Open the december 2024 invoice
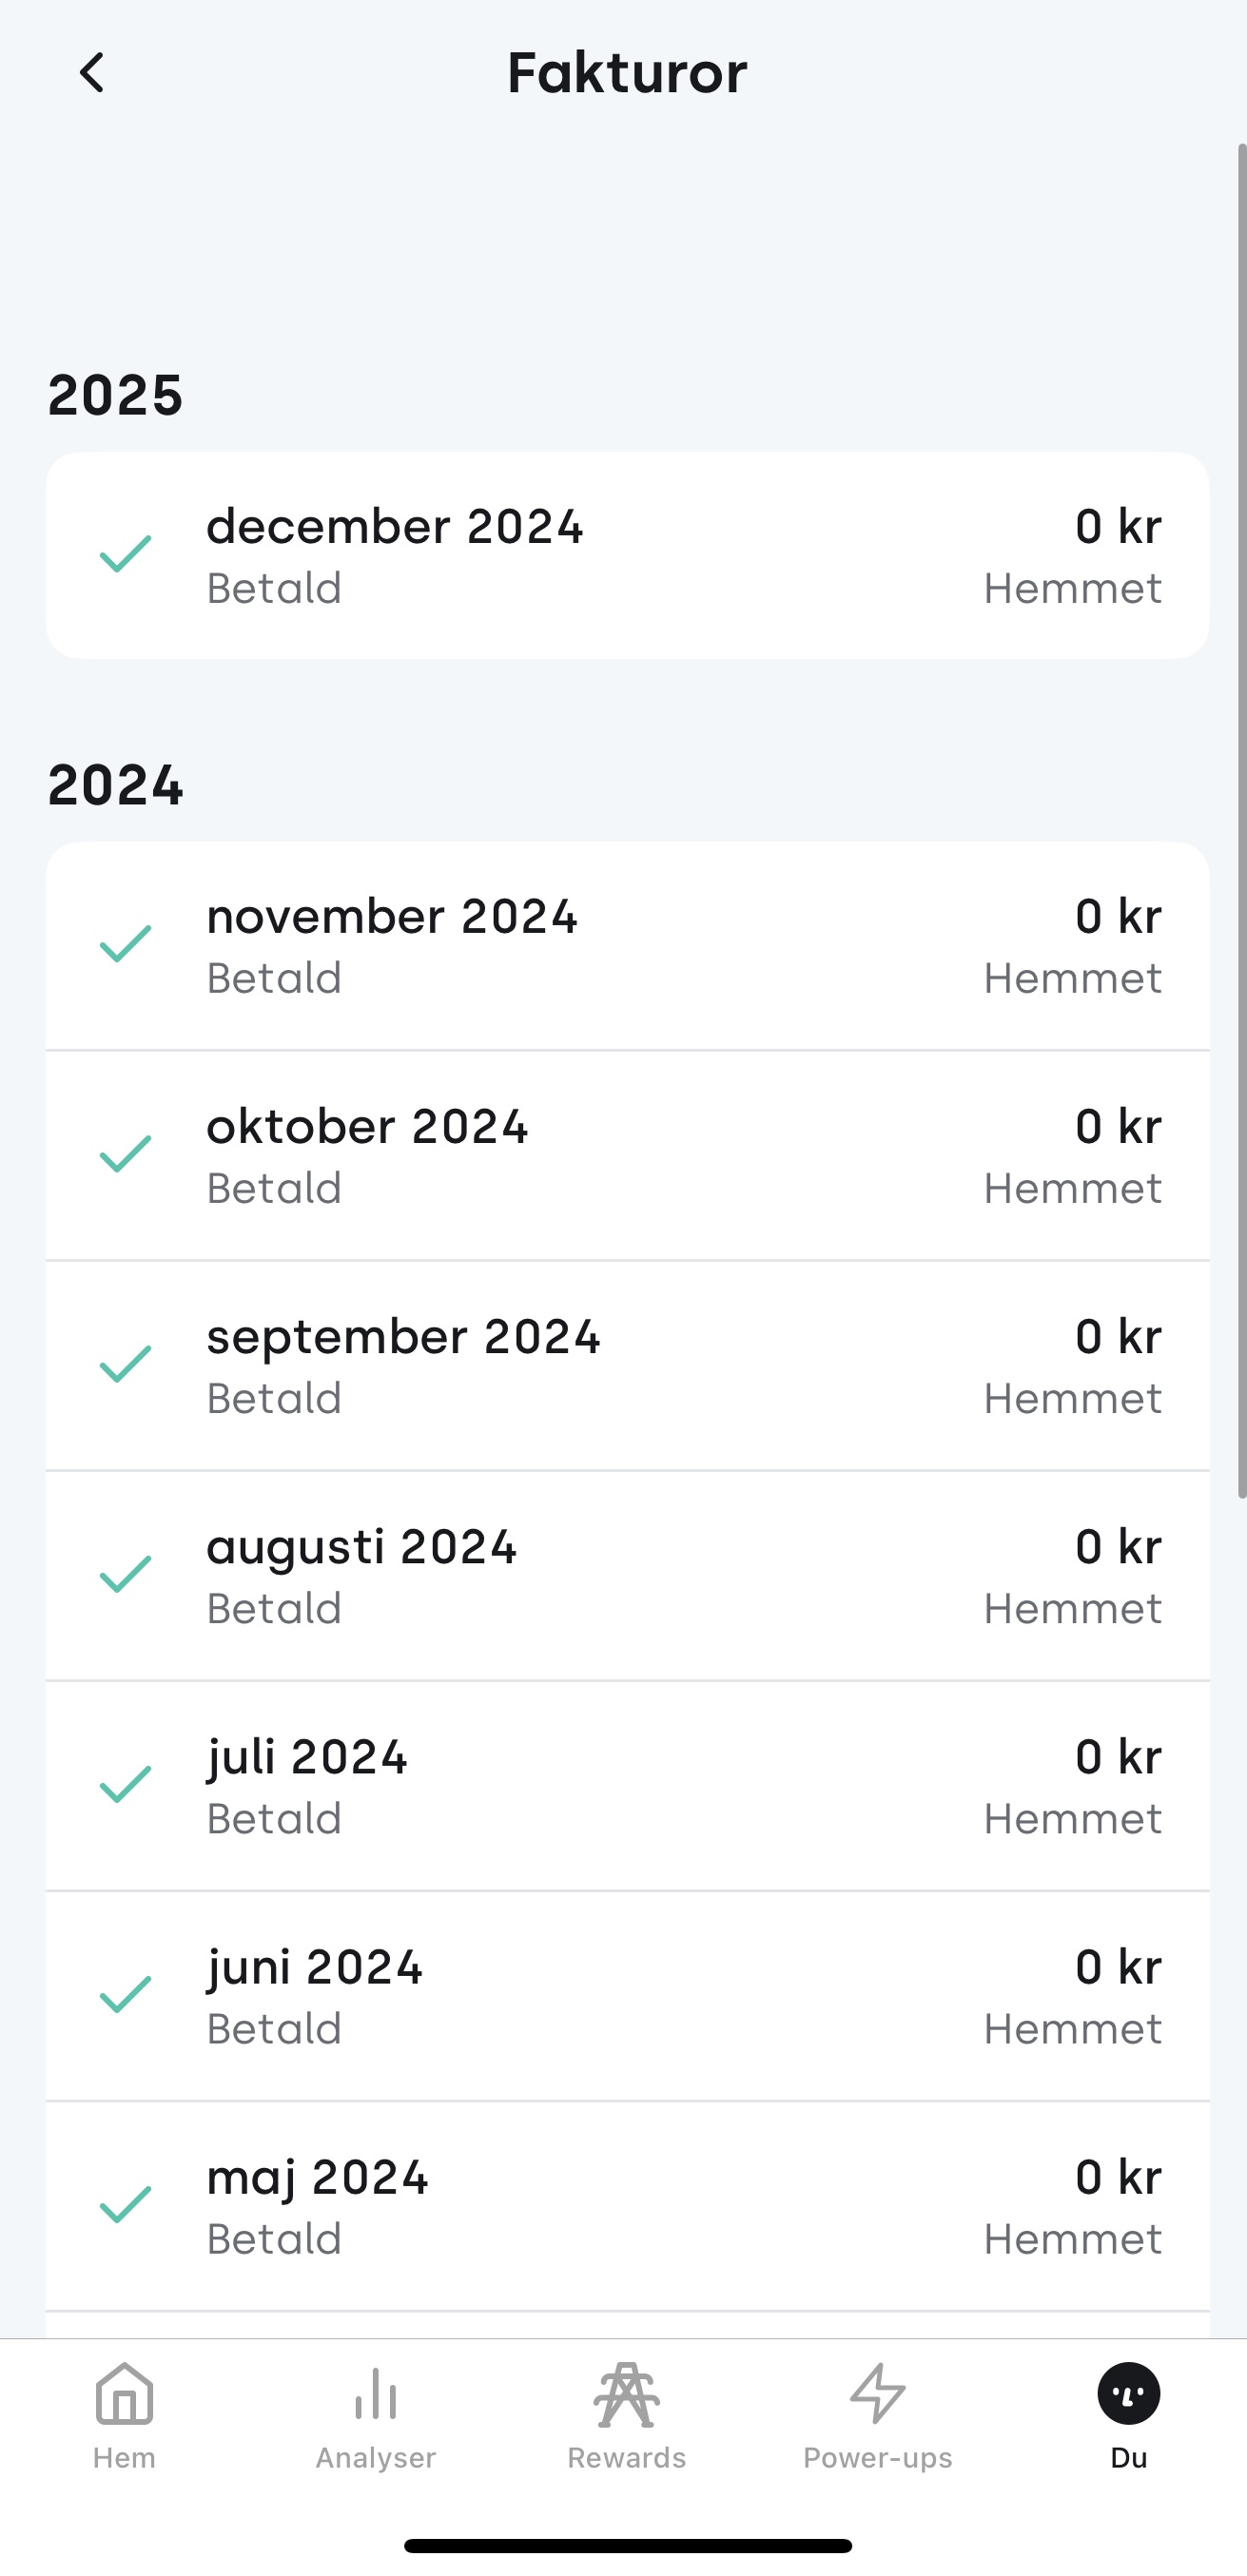Viewport: 1247px width, 2576px height. (627, 555)
